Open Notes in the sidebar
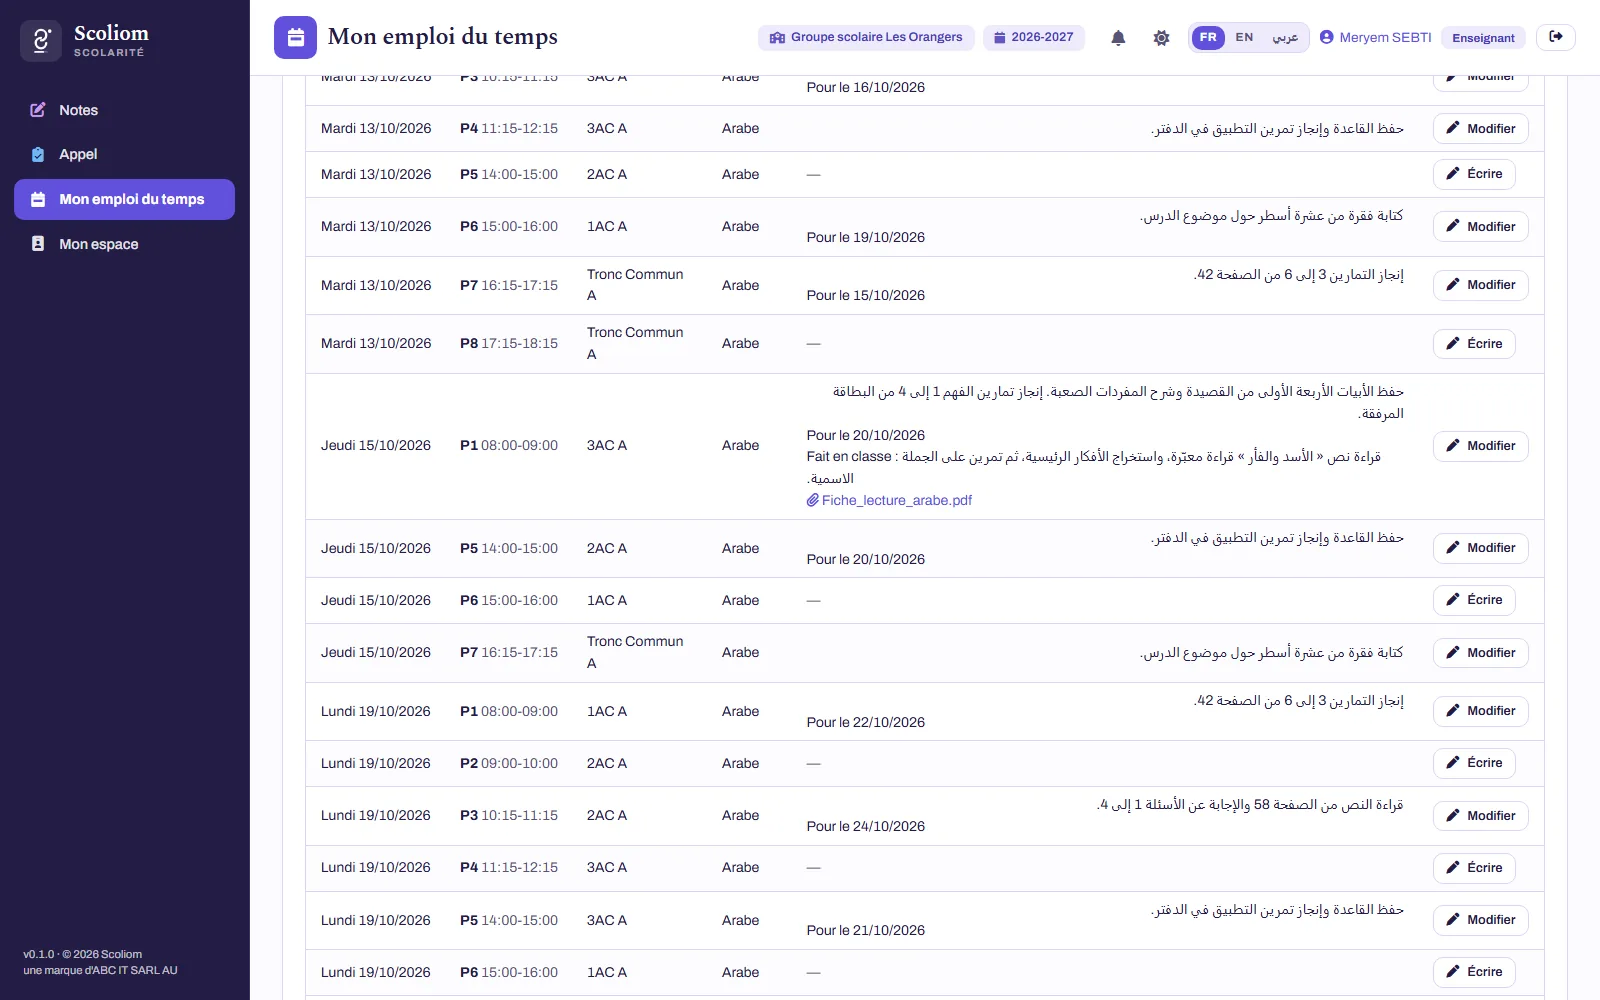1600x1000 pixels. (124, 110)
